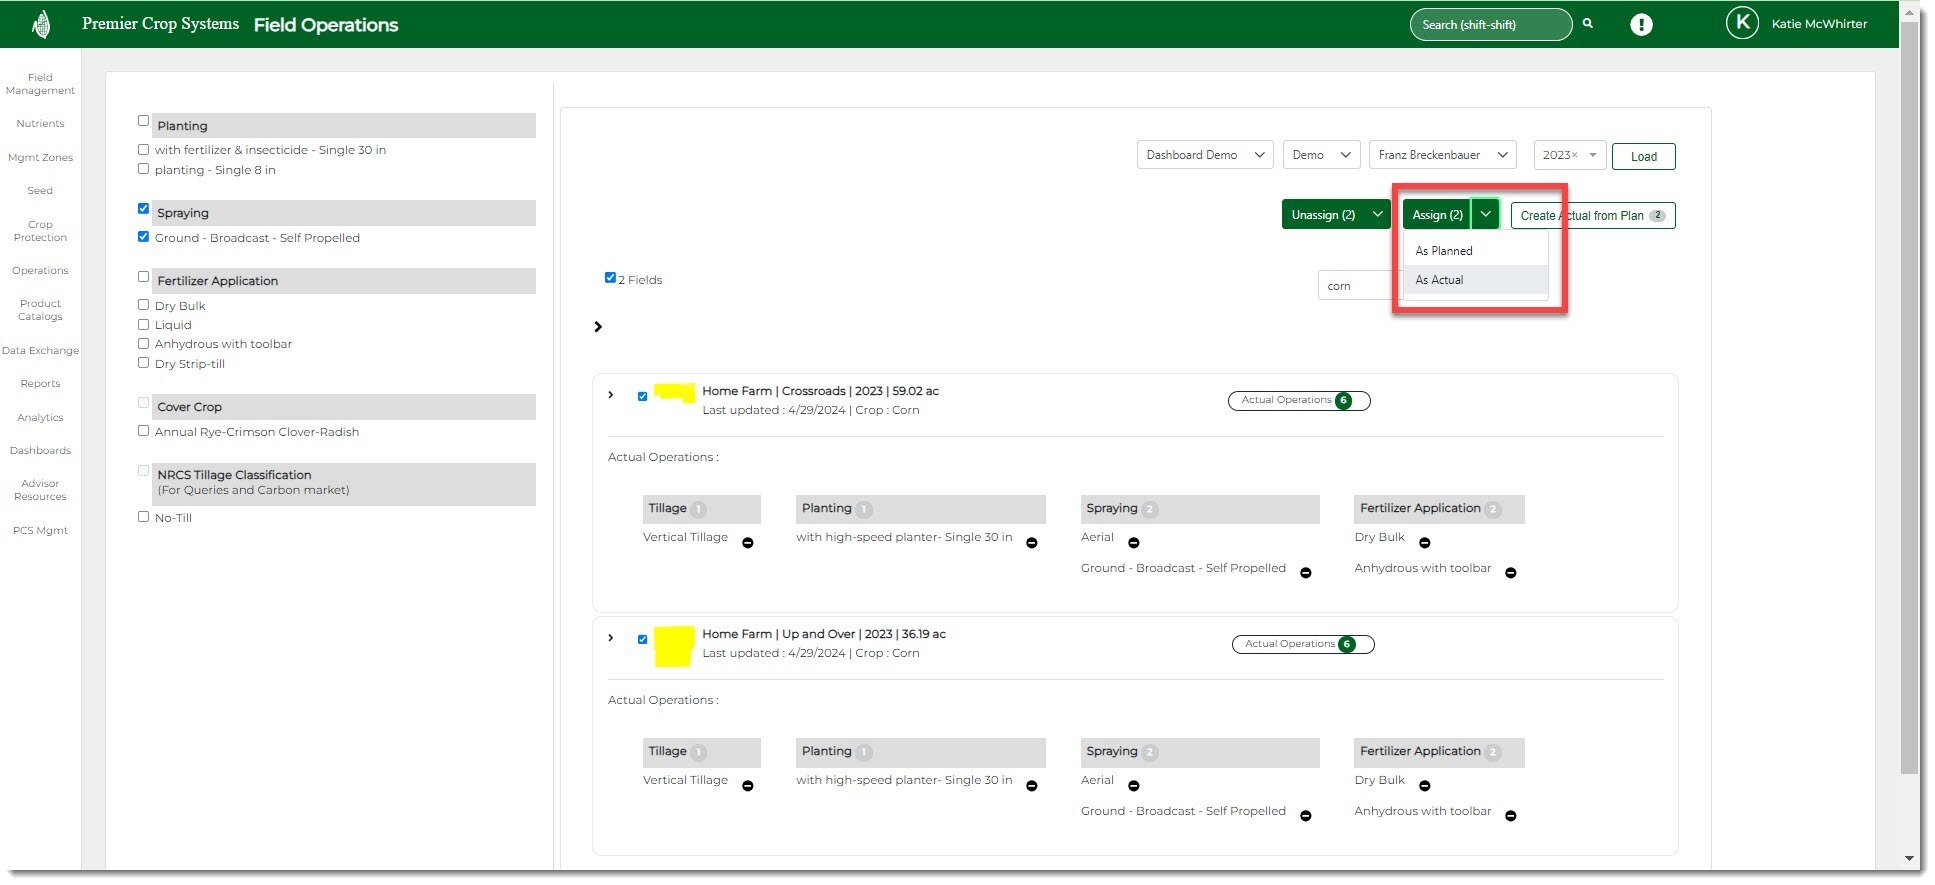Remove Anhydrous with toolbar from Crossroads field

tap(1511, 573)
